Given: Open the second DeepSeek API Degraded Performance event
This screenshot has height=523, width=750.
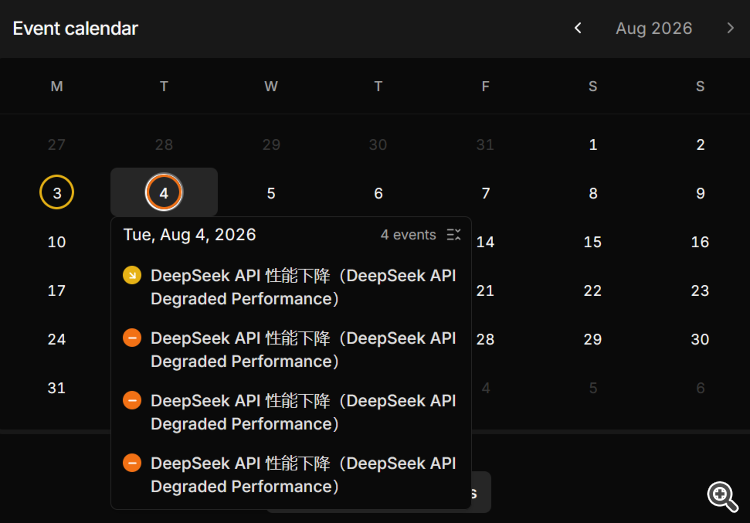Looking at the screenshot, I should (303, 350).
